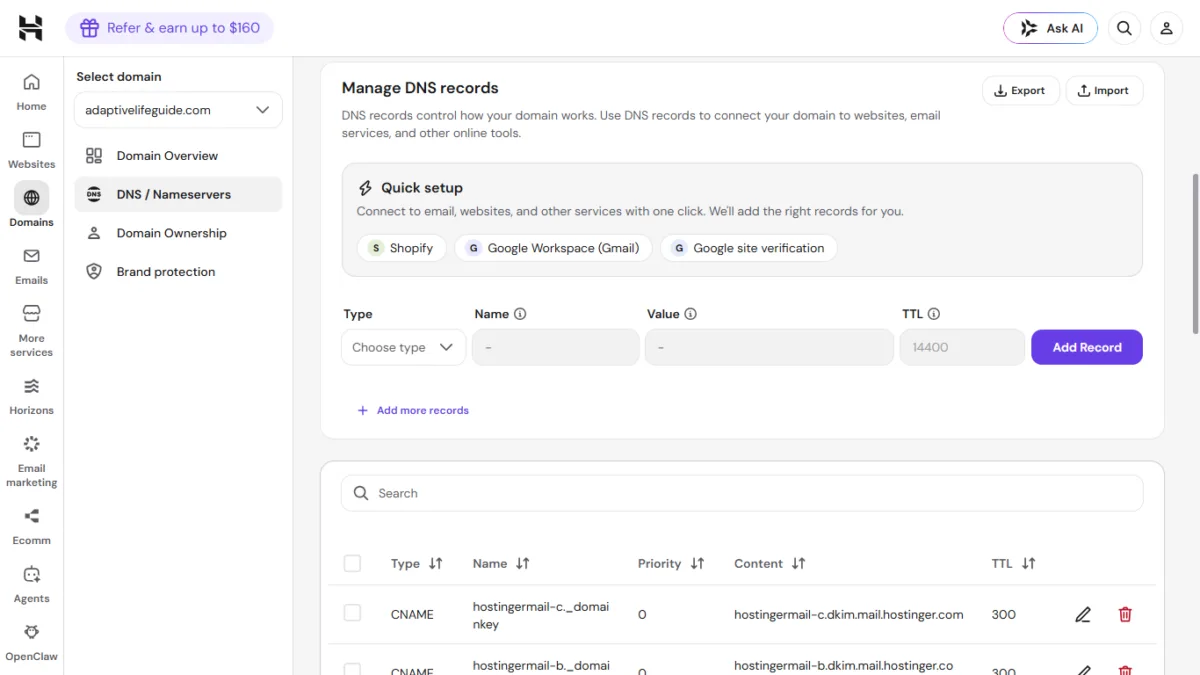
Task: Open the Ecomm sidebar icon
Action: coord(31,516)
